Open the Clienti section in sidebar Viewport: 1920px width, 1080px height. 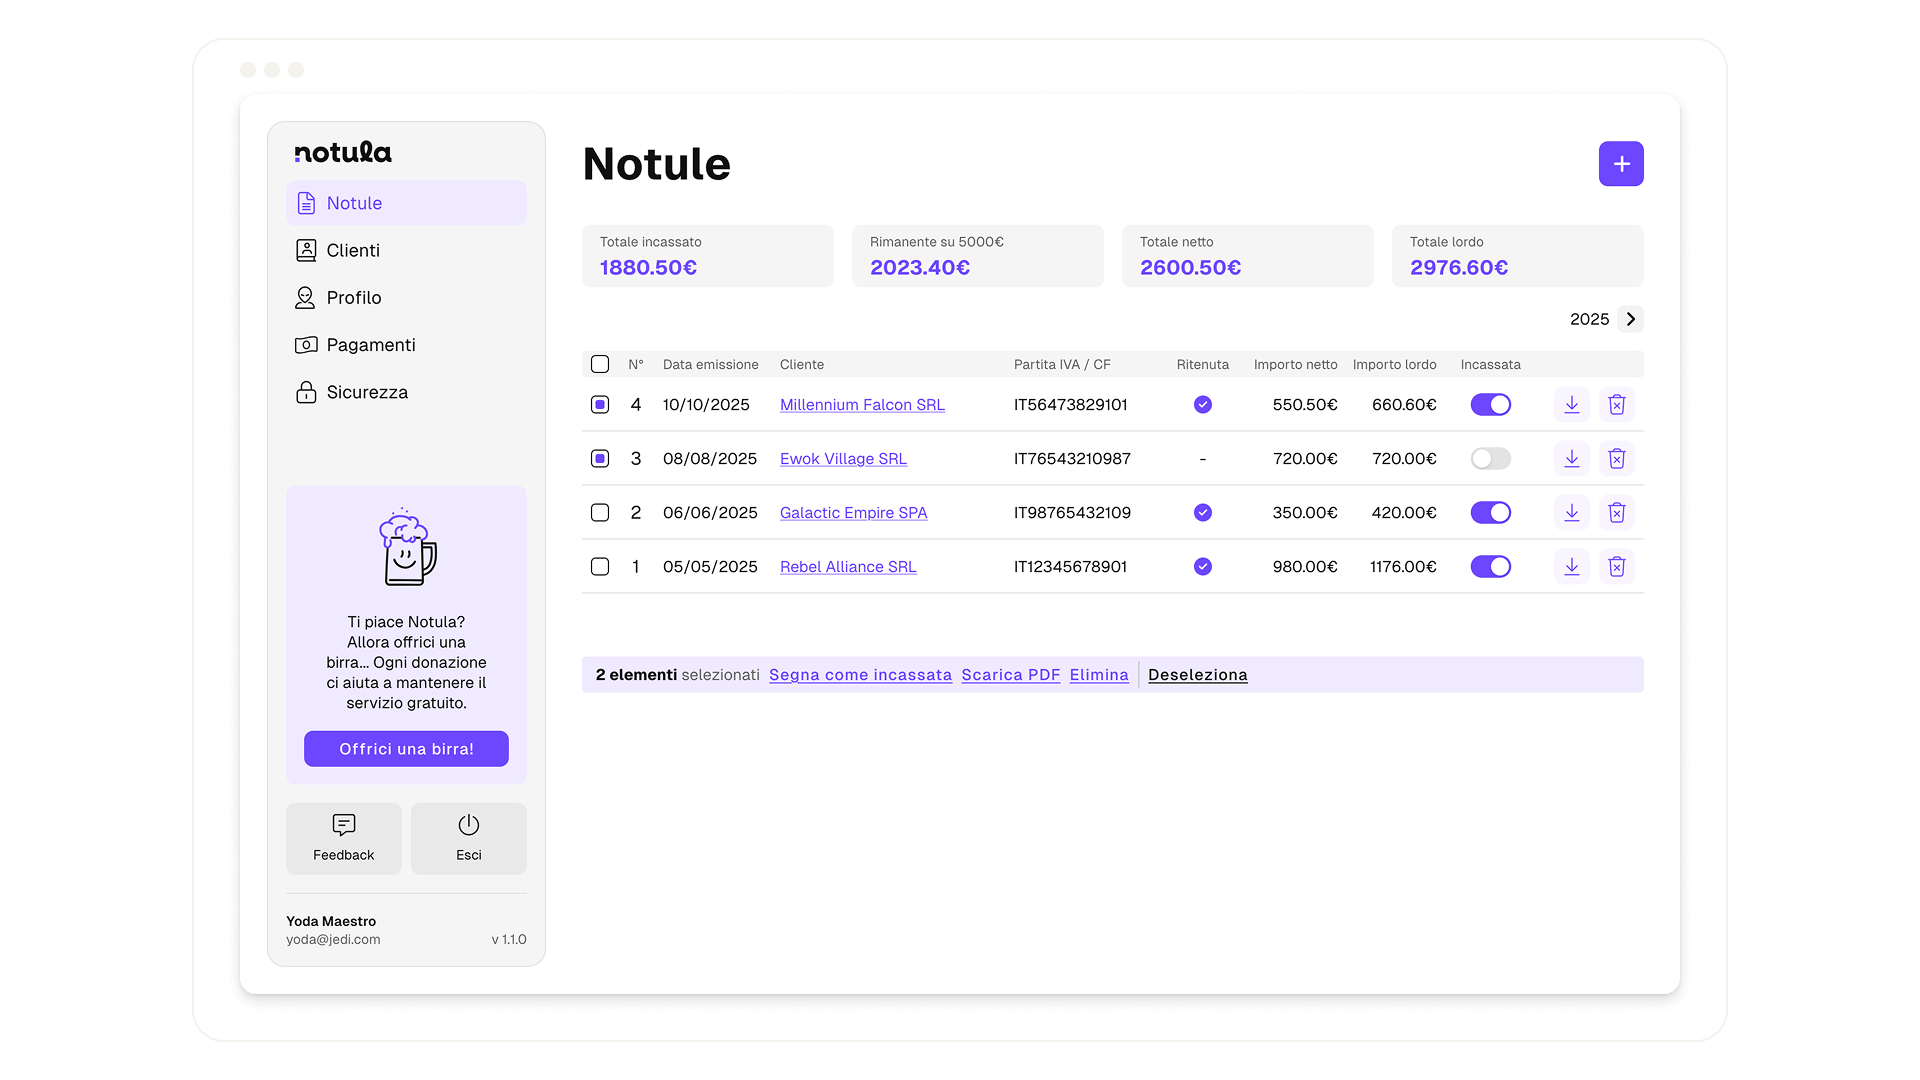[352, 250]
